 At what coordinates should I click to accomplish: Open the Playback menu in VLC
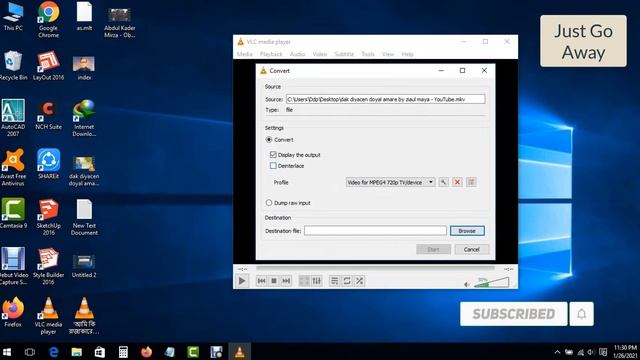coord(271,54)
